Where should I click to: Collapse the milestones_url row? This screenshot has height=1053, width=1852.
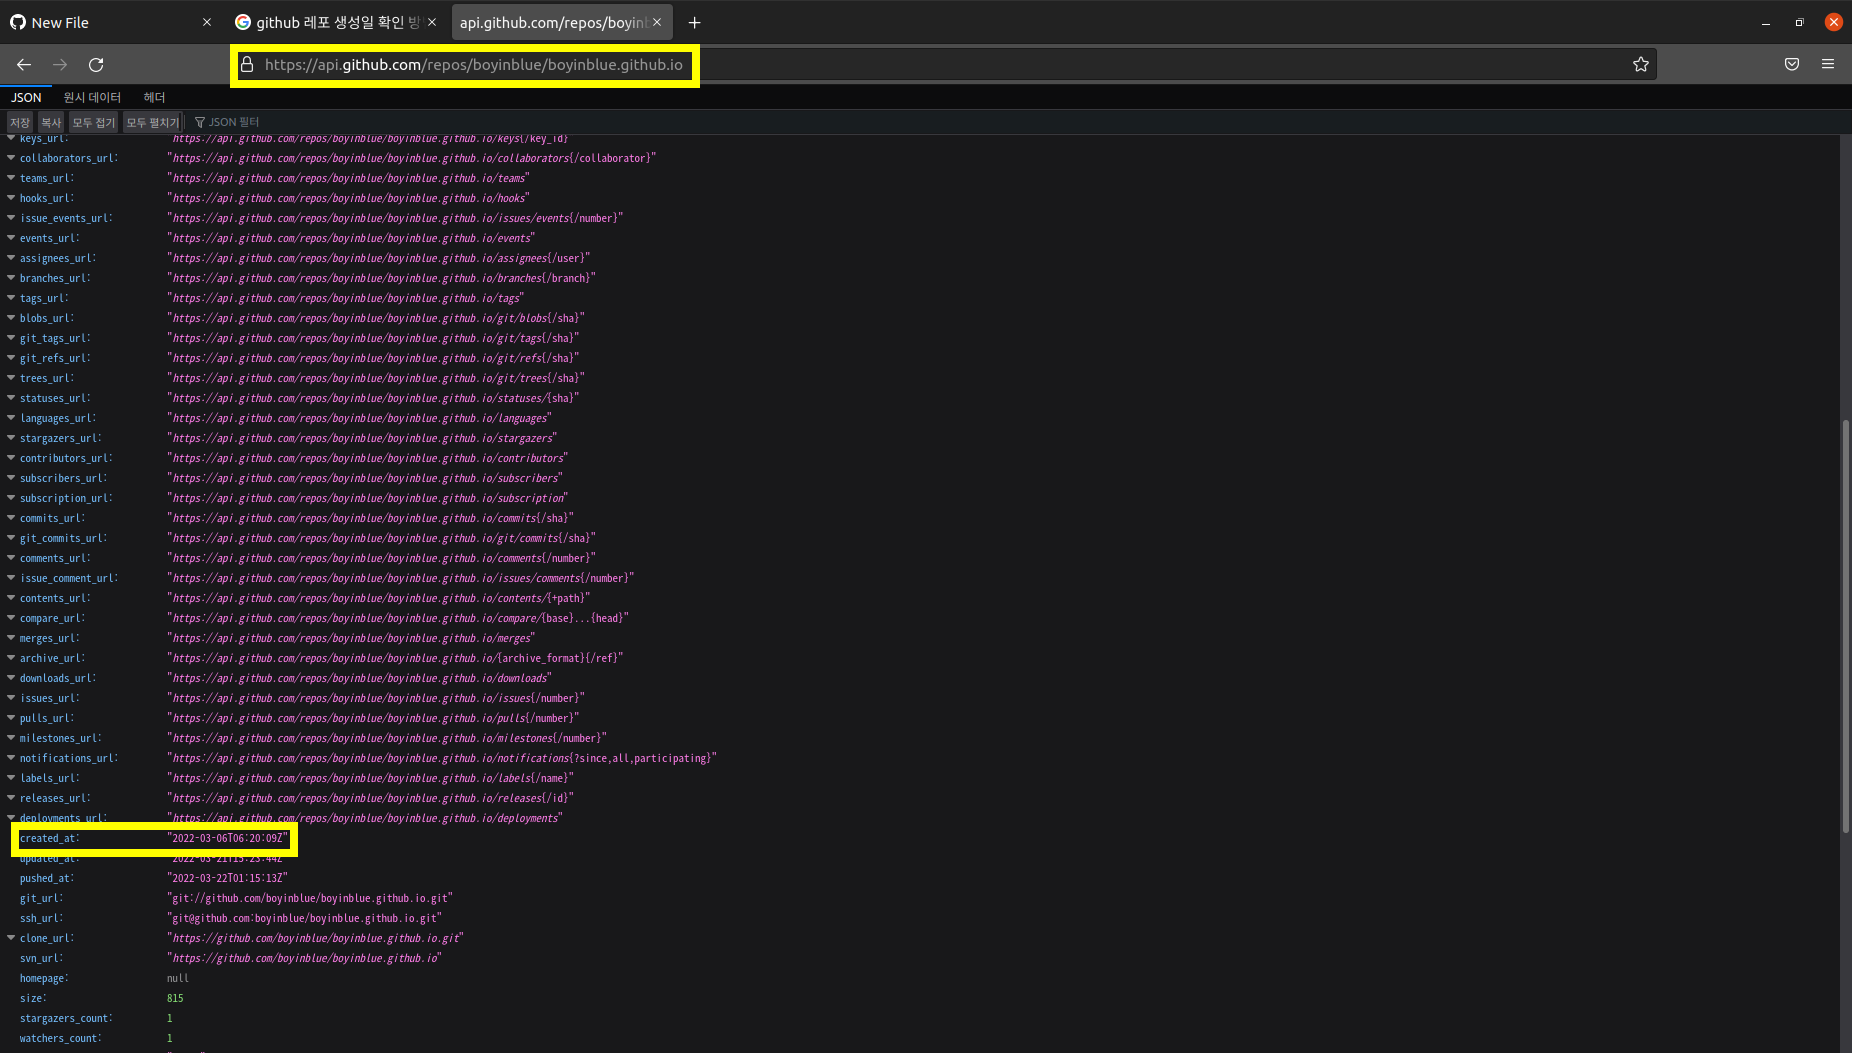pyautogui.click(x=11, y=738)
